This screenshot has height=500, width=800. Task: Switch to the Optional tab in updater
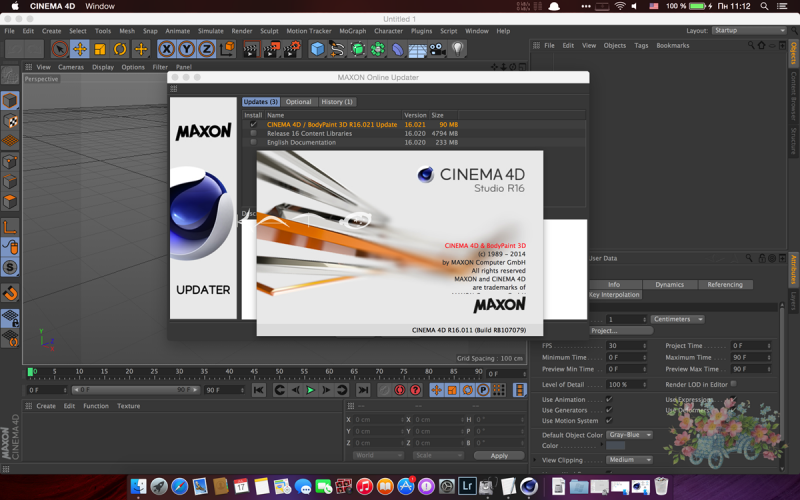point(298,102)
